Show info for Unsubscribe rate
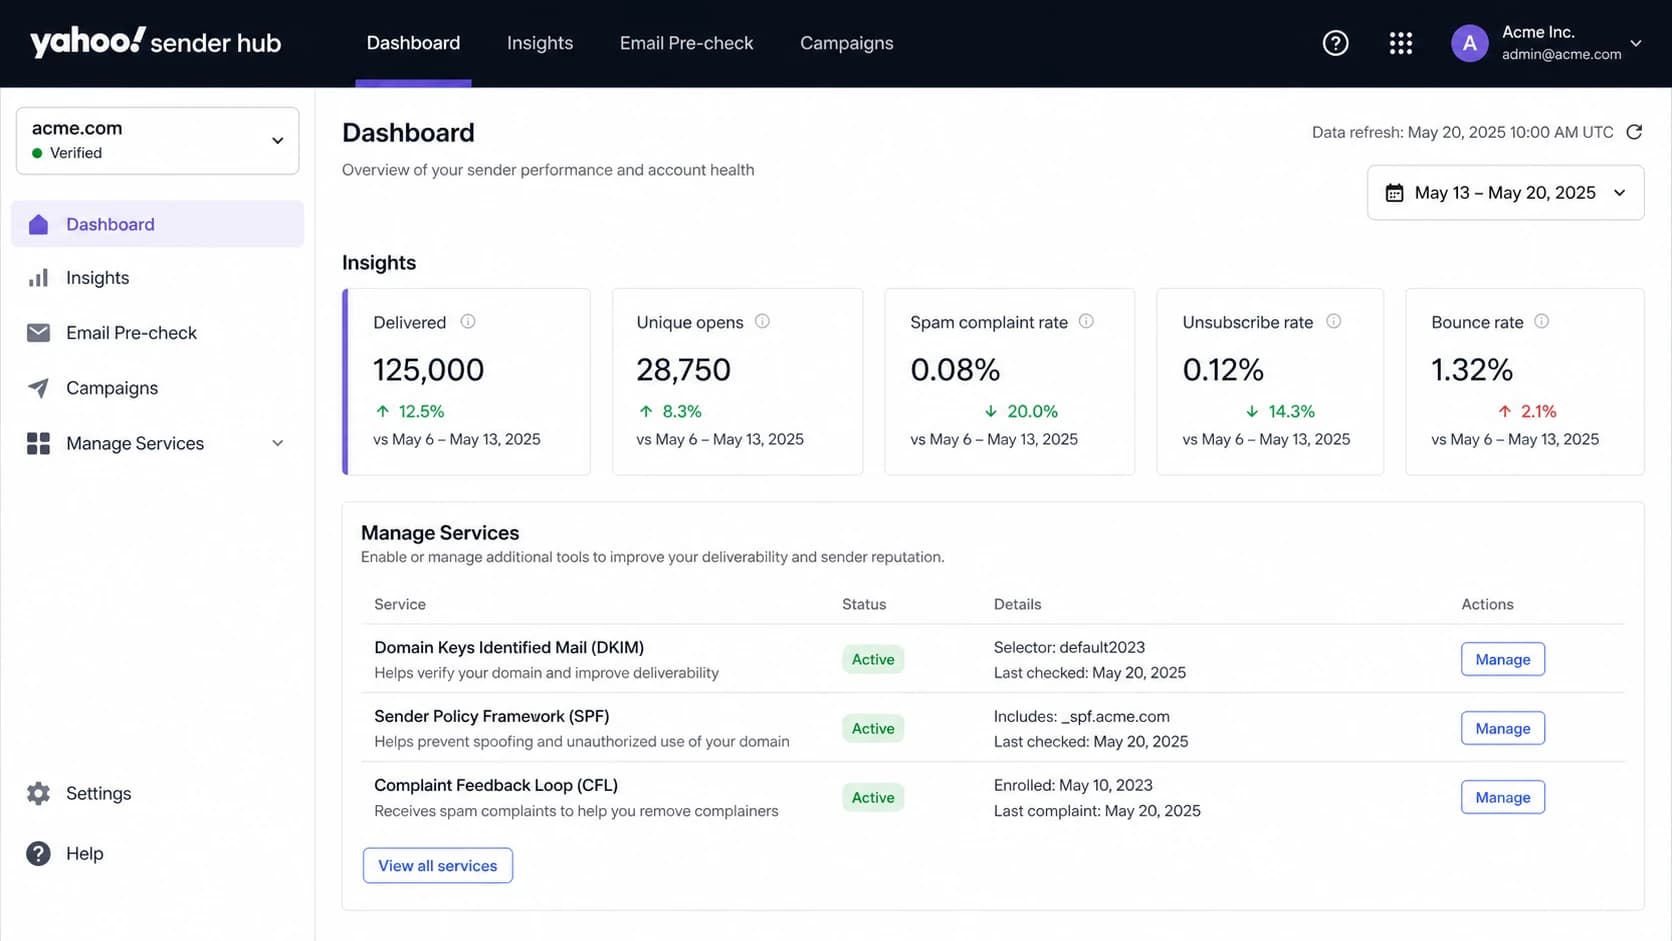 1333,321
